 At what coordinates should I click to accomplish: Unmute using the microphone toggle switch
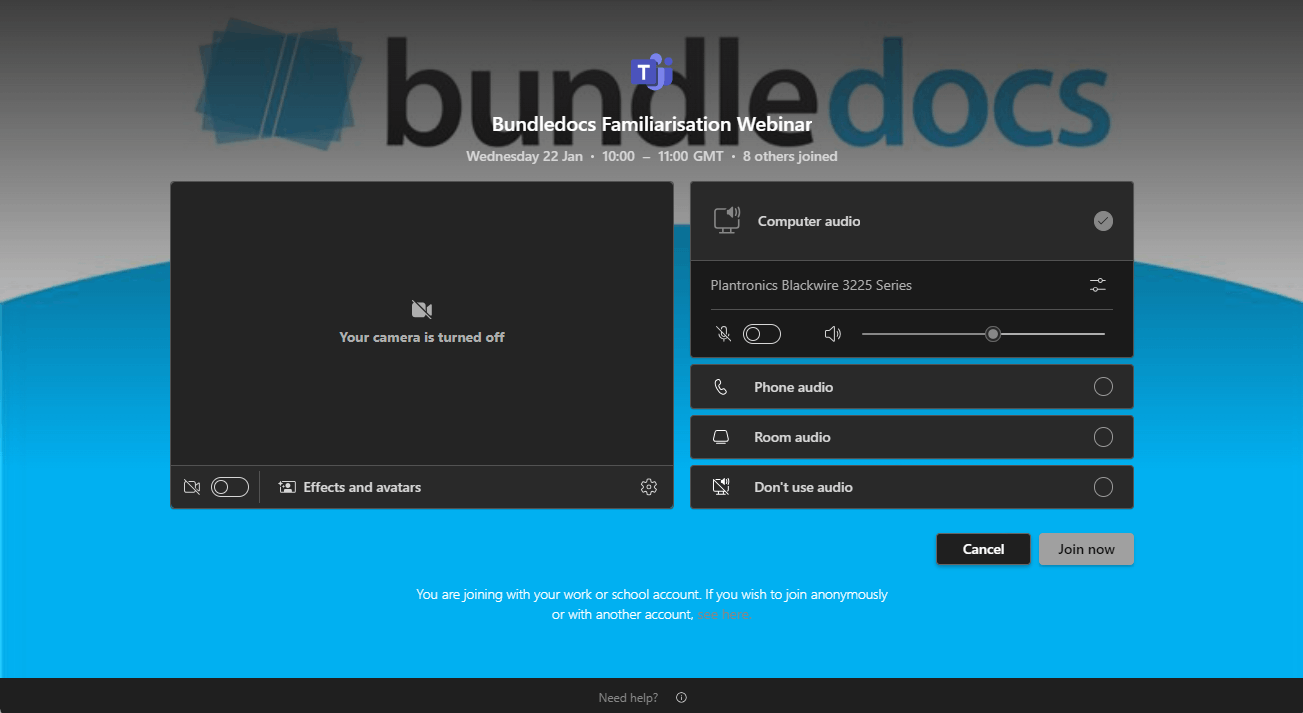click(x=762, y=334)
